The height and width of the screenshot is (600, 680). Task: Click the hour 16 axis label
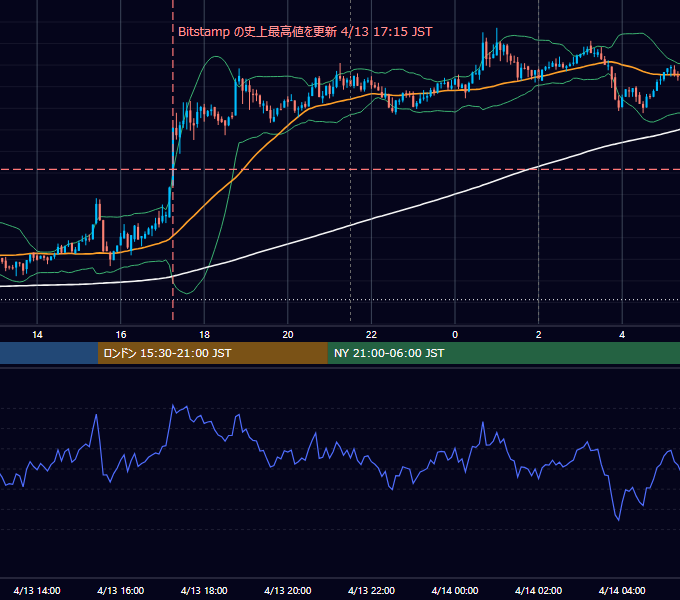click(121, 335)
